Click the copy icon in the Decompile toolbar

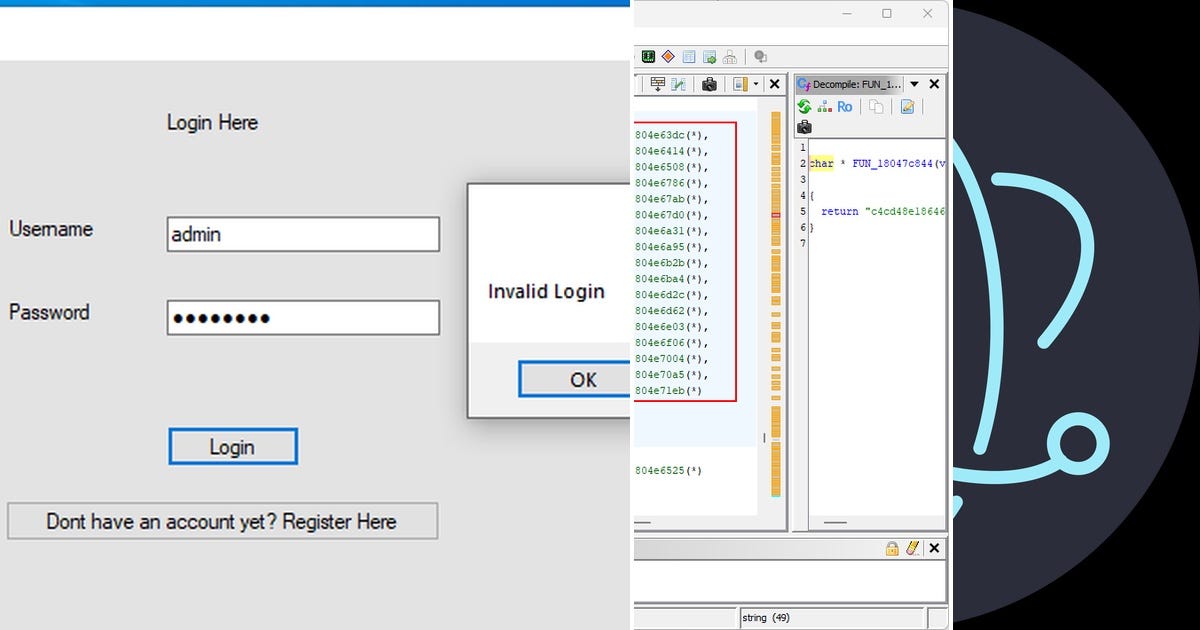coord(877,107)
